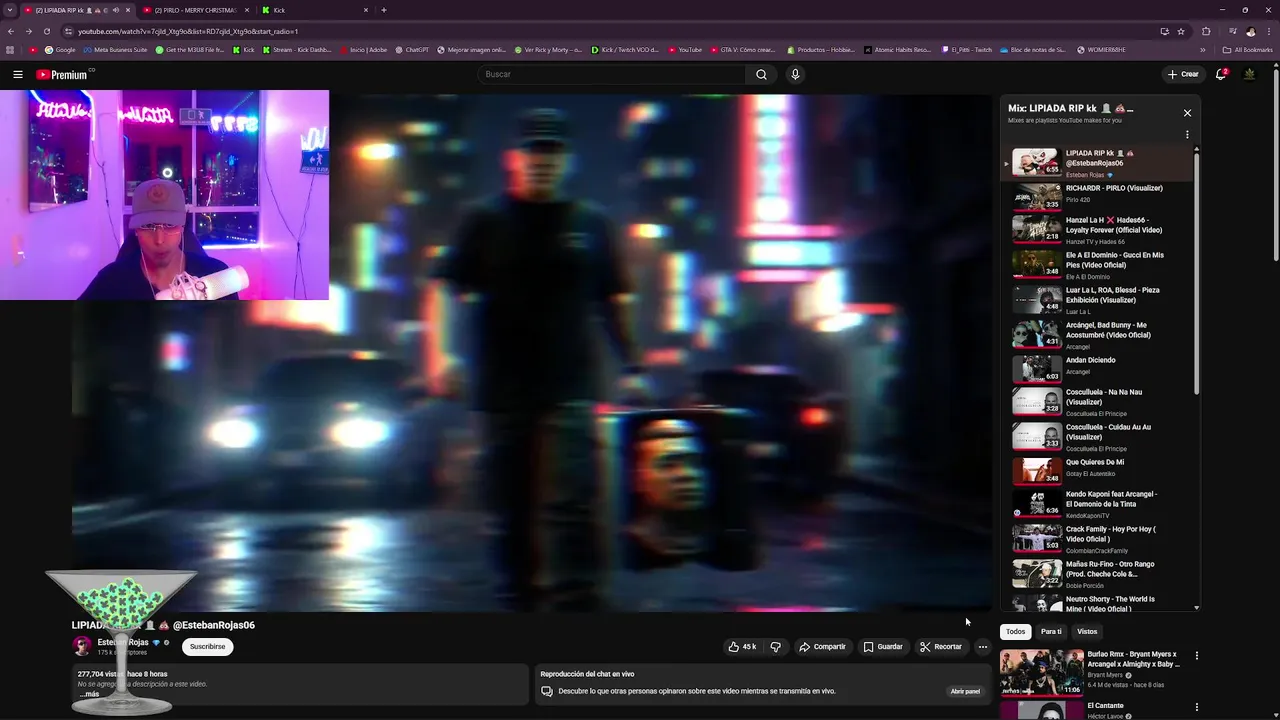
Task: Play Hanzel La H Loyalty Forever video
Action: coord(1100,230)
